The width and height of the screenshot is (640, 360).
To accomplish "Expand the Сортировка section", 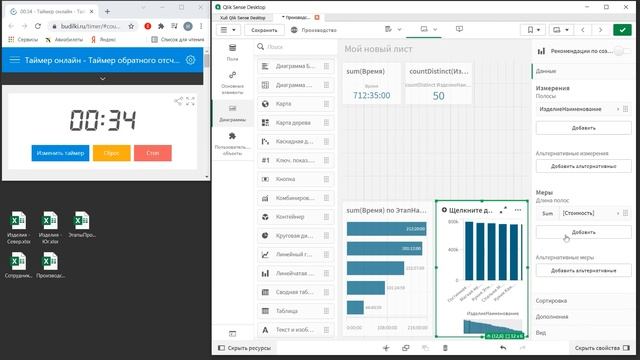I will 584,301.
